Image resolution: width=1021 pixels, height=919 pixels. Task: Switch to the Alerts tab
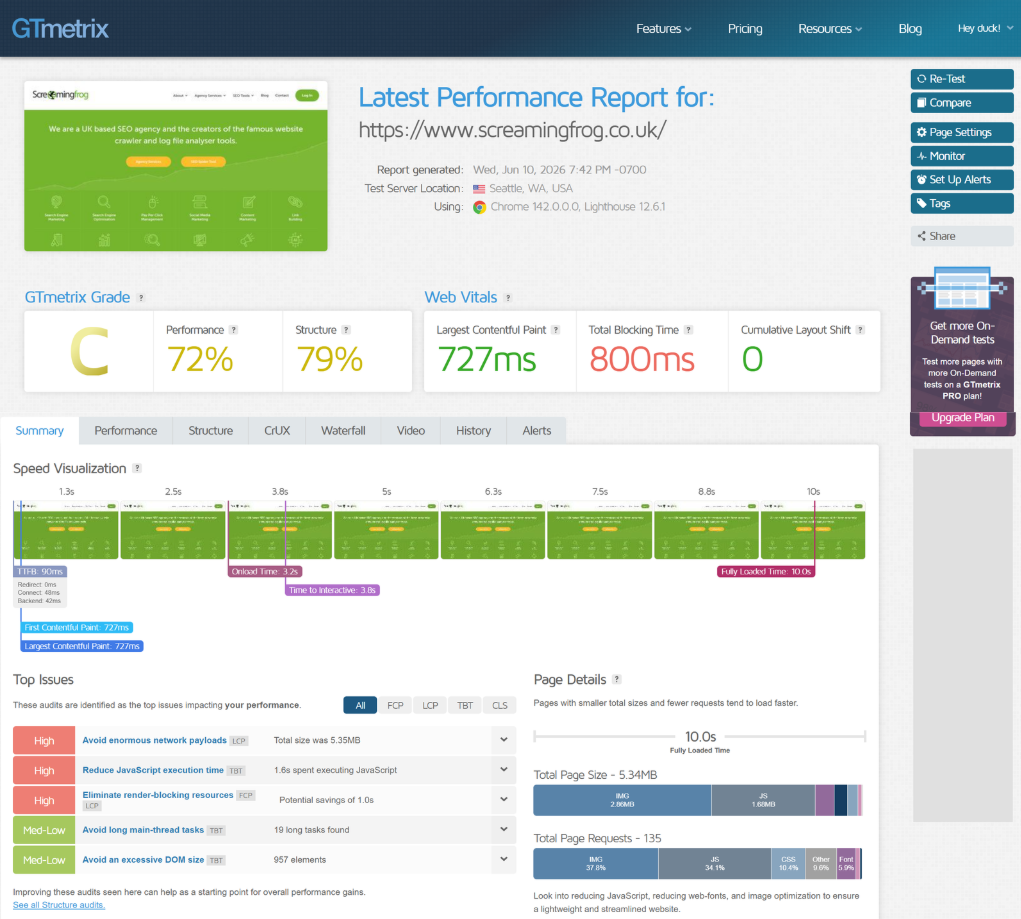(x=537, y=431)
